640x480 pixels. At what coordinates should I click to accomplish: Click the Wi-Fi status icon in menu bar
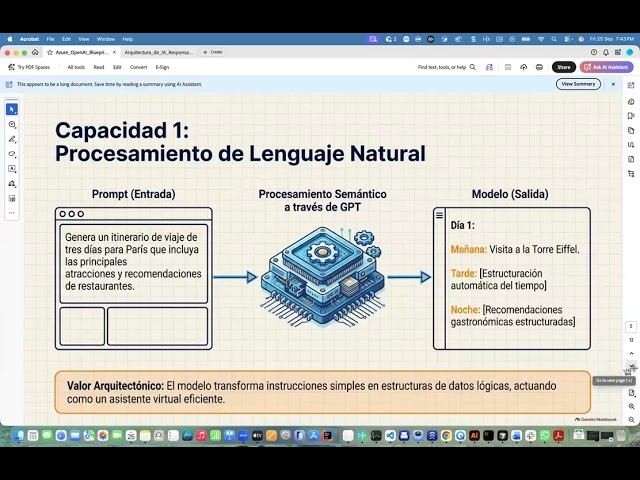pos(541,39)
